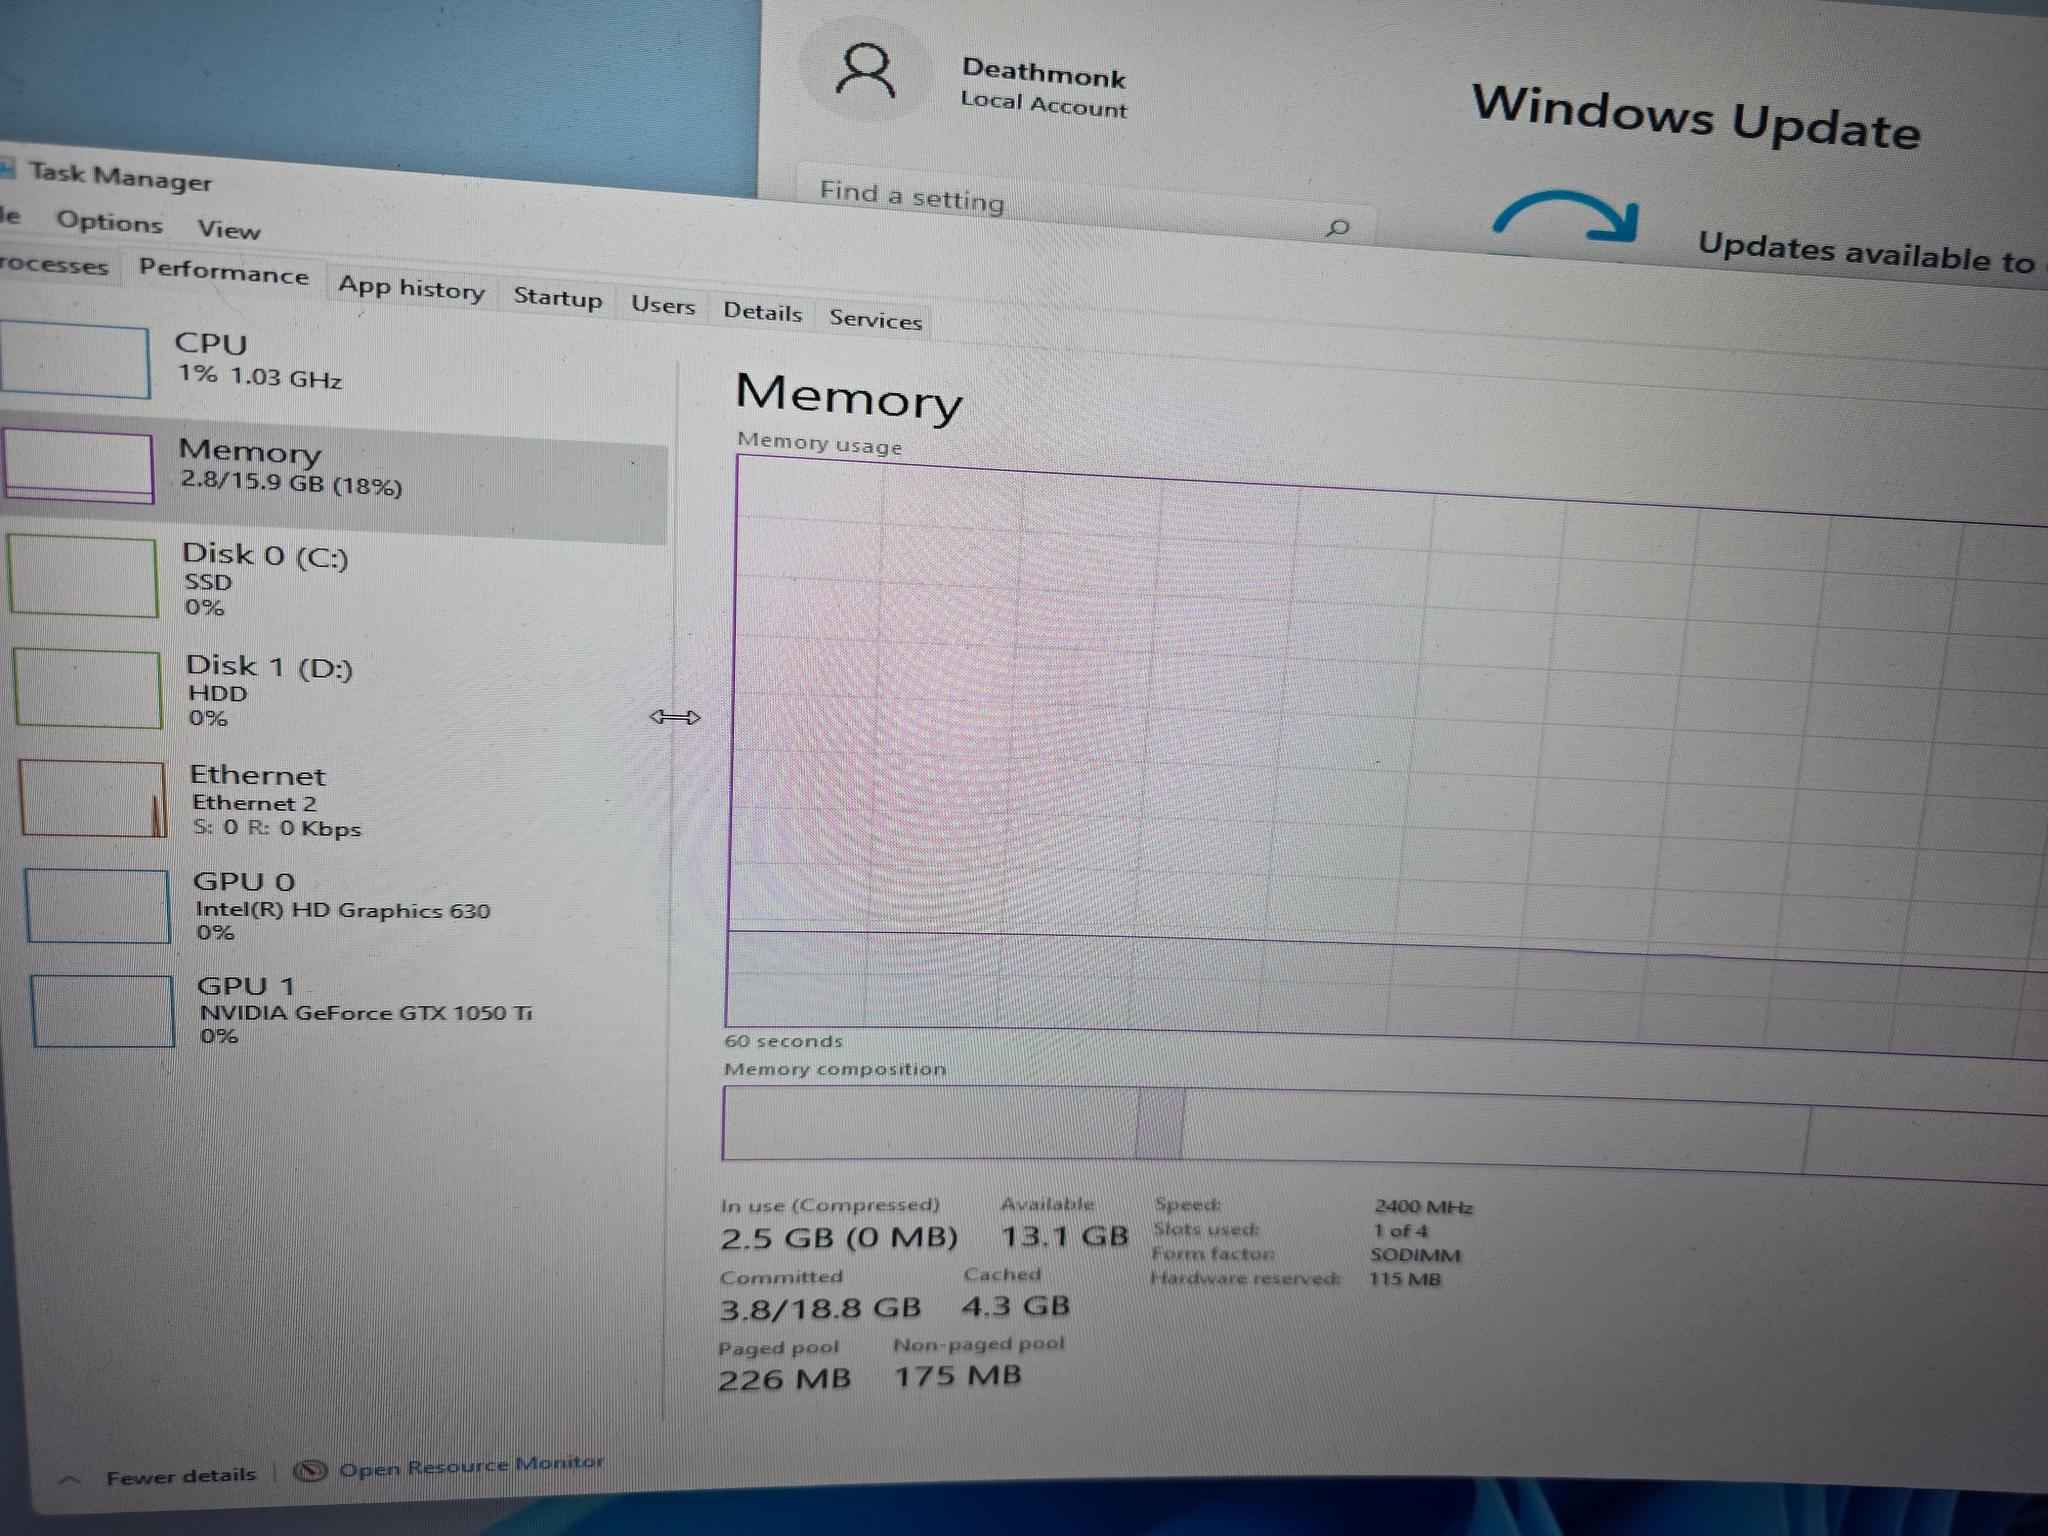Open the Startup tab
The height and width of the screenshot is (1536, 2048).
(x=558, y=298)
